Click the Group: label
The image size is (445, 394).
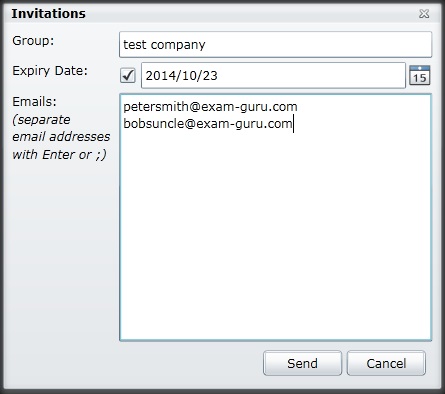tap(33, 41)
